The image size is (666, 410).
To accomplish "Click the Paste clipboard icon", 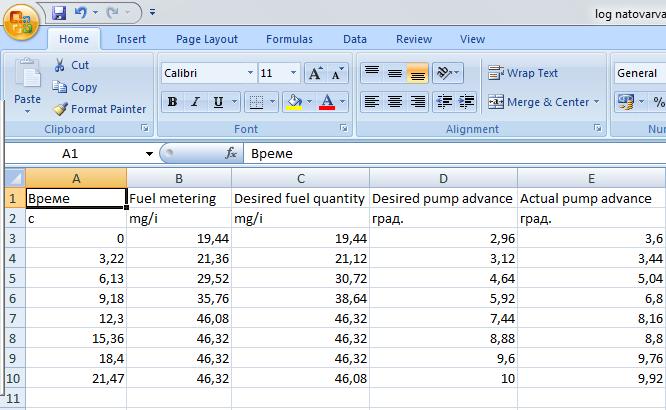I will (x=27, y=76).
